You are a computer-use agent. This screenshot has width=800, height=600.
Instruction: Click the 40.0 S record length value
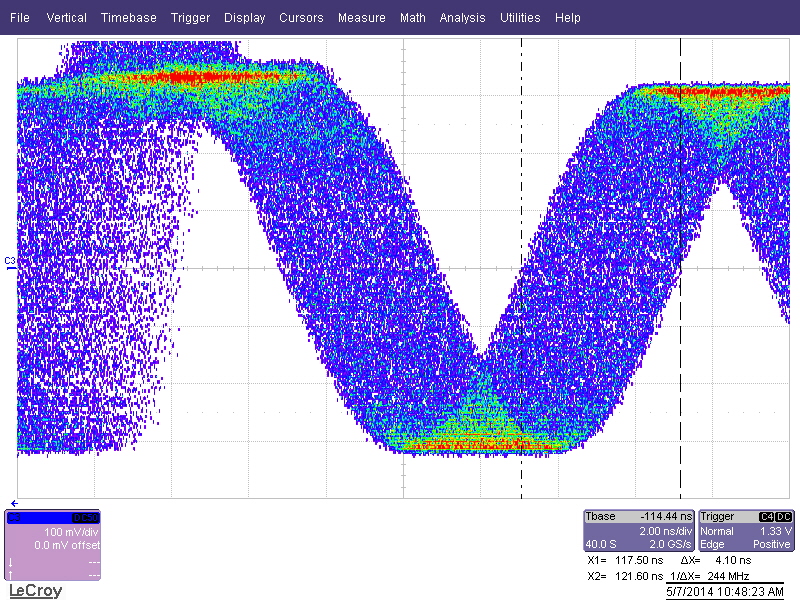601,544
